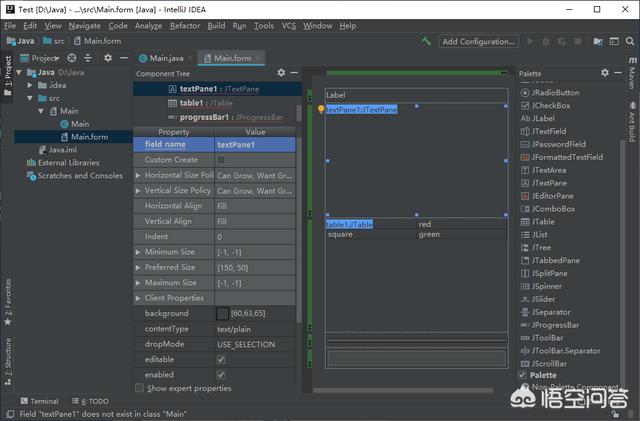The height and width of the screenshot is (421, 640).
Task: Select JTree in the Palette
Action: coord(536,248)
